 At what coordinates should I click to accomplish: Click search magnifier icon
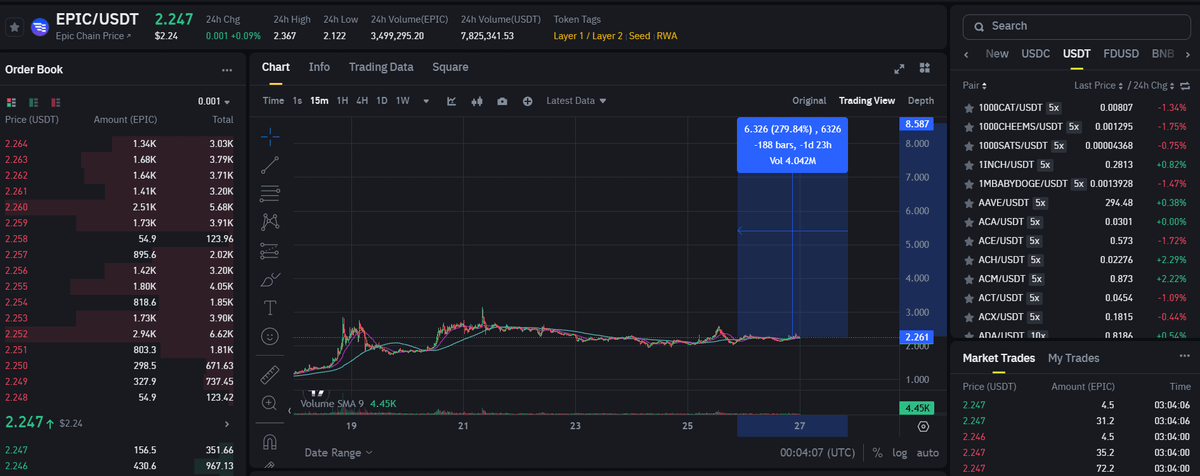(978, 26)
